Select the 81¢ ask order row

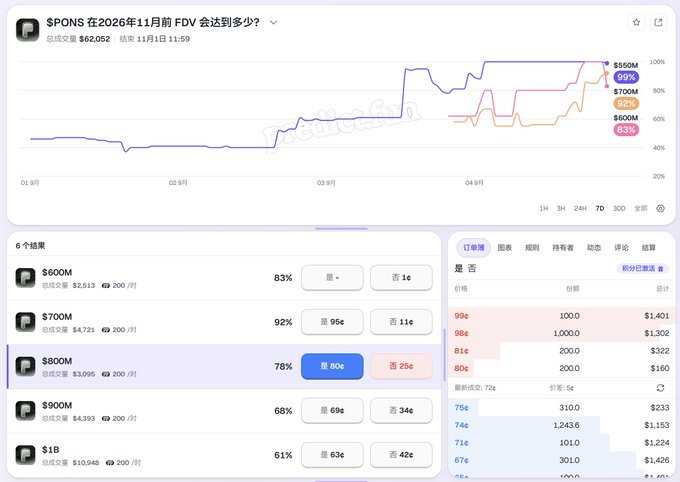click(562, 351)
